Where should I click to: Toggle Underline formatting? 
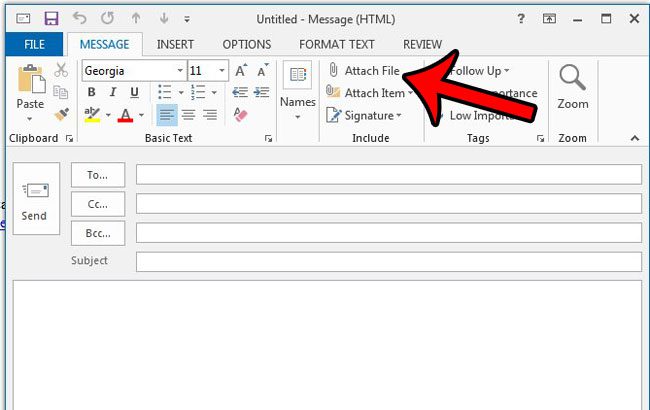134,92
